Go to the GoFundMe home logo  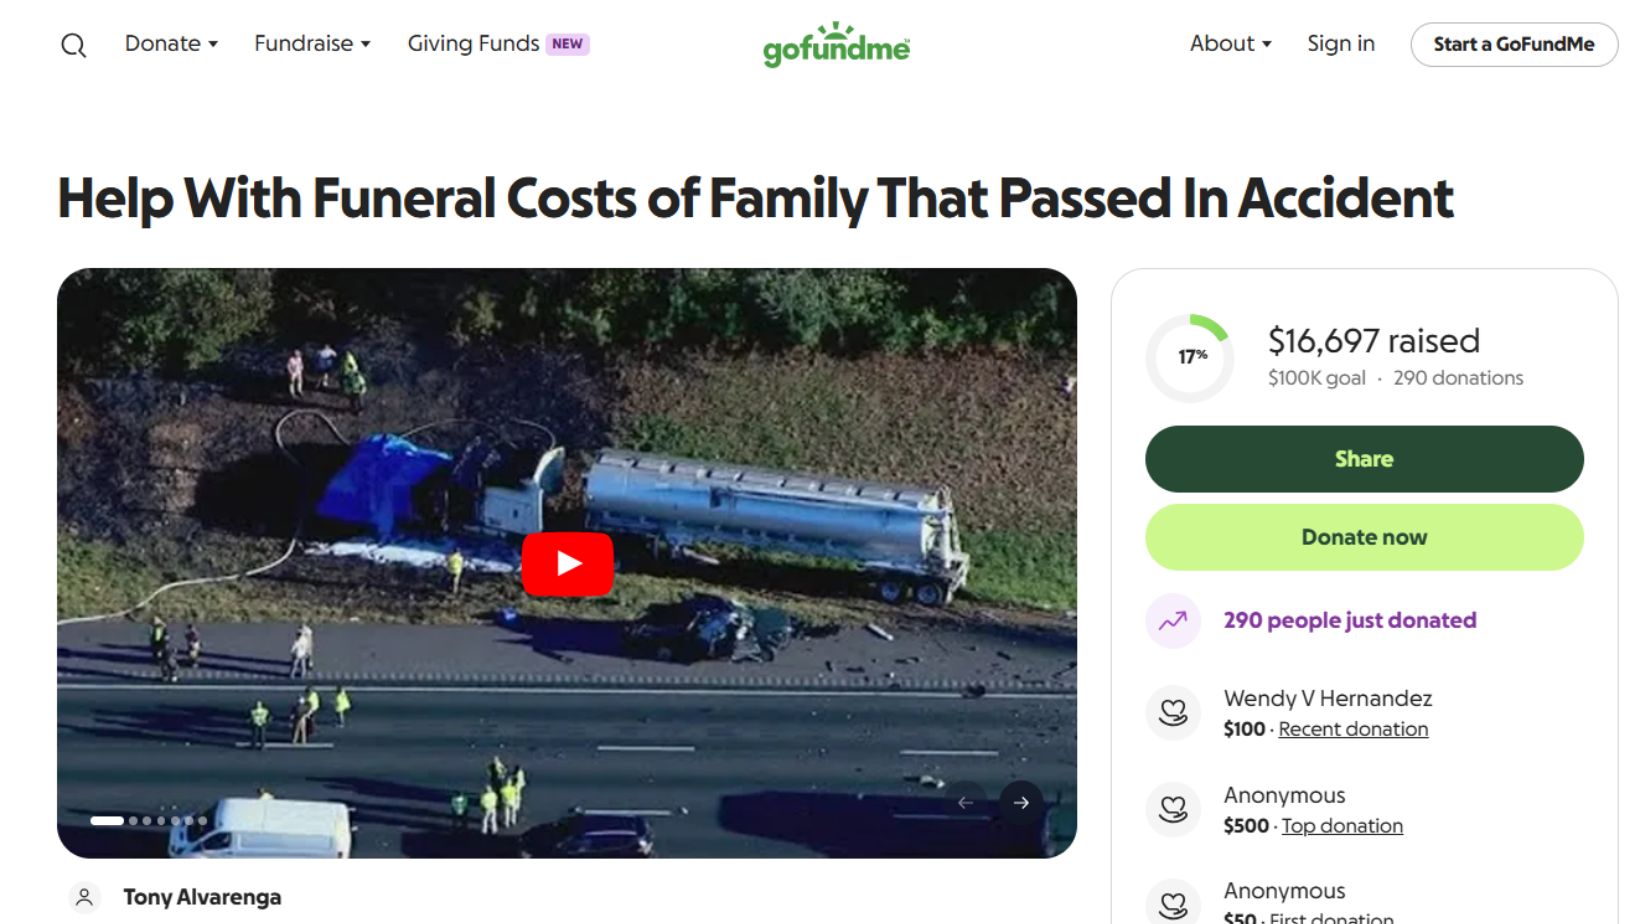click(x=836, y=45)
